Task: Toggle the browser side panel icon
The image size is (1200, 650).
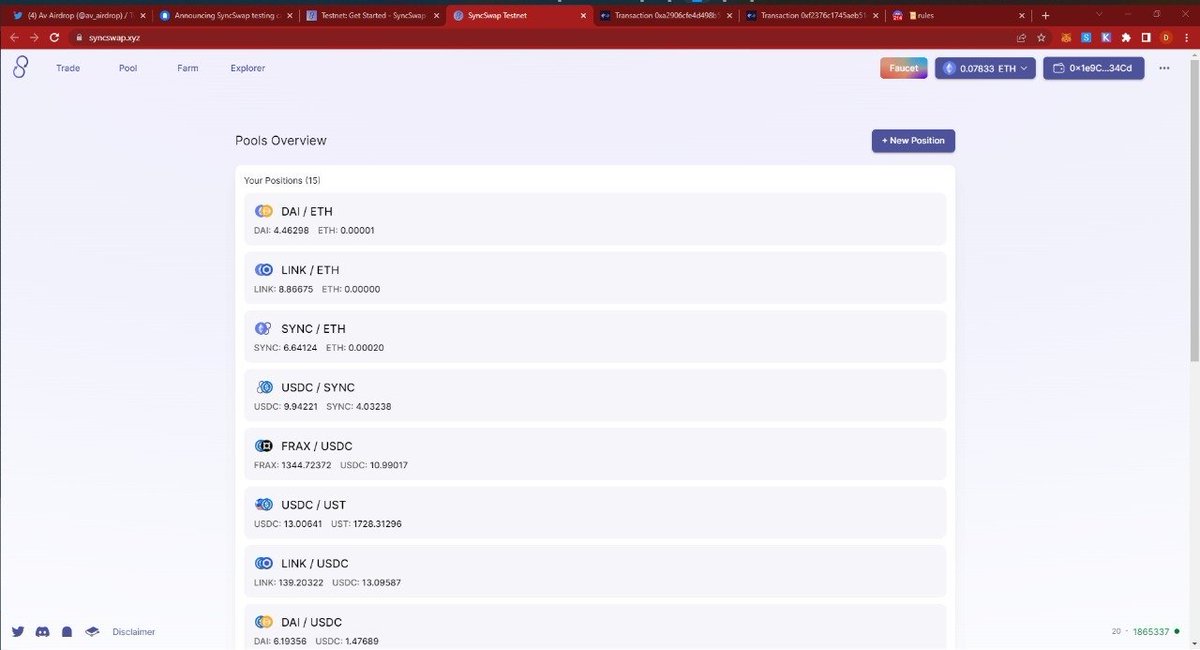Action: click(1146, 37)
